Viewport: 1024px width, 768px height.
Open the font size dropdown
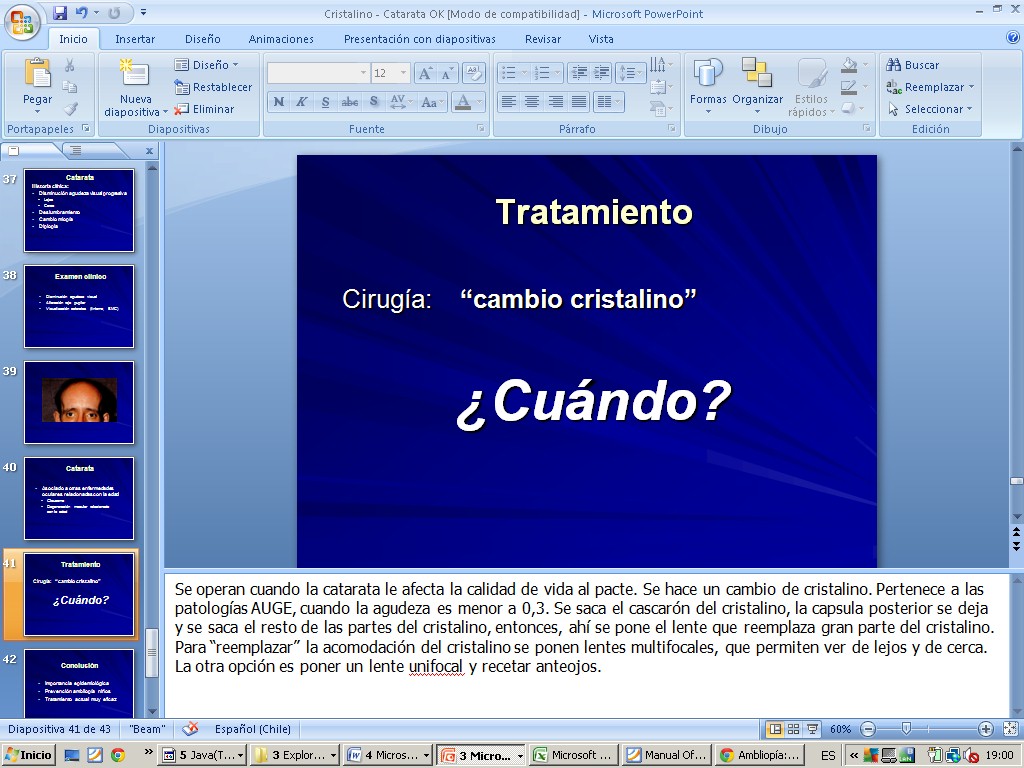pos(403,73)
